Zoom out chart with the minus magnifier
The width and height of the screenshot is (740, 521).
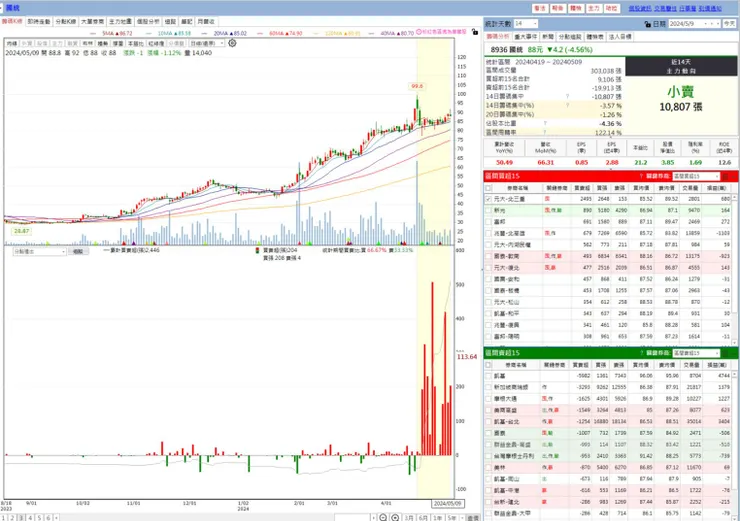point(383,518)
